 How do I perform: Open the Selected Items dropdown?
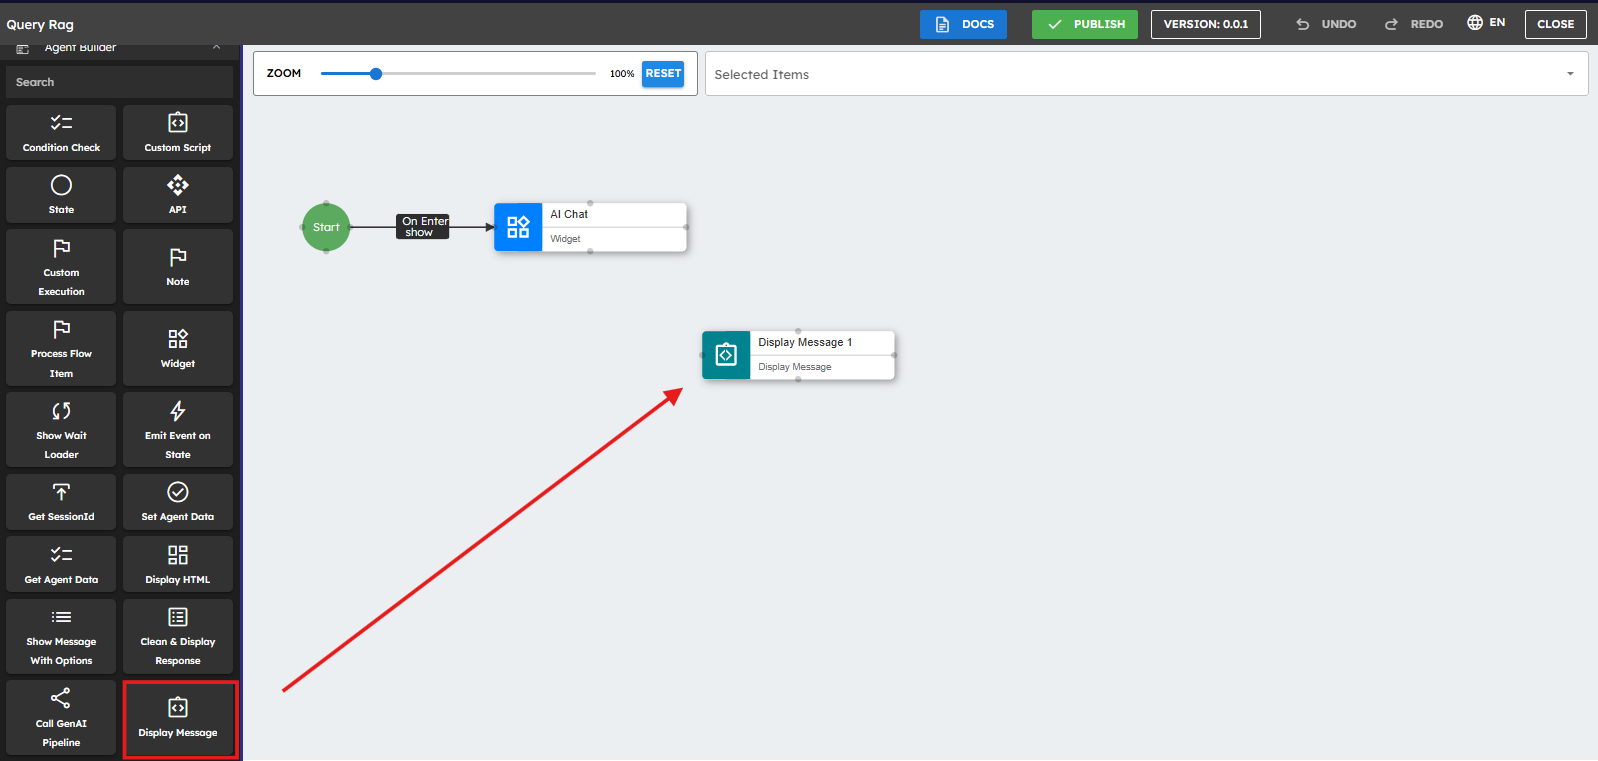(x=1146, y=74)
